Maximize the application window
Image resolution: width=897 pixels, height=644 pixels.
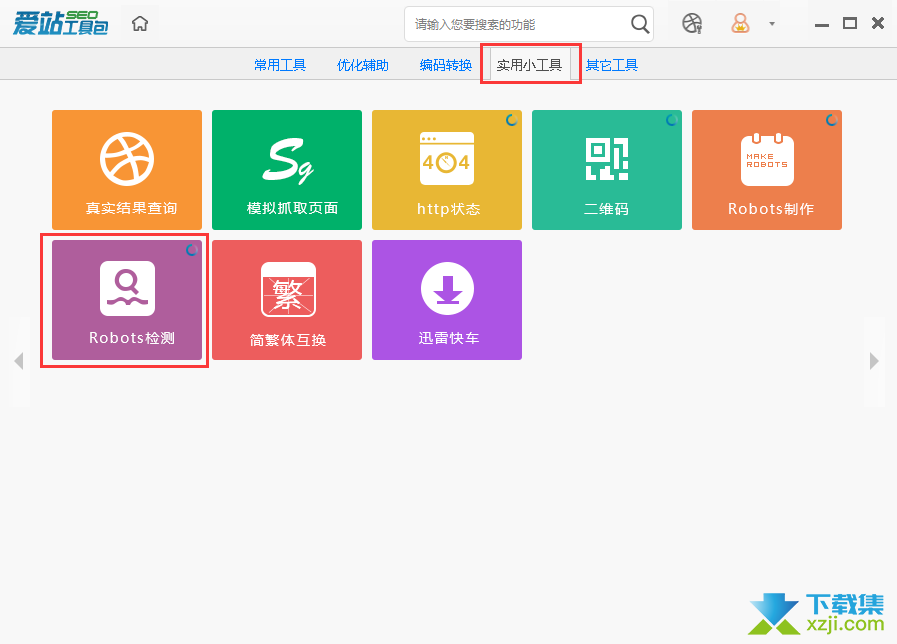pos(850,23)
